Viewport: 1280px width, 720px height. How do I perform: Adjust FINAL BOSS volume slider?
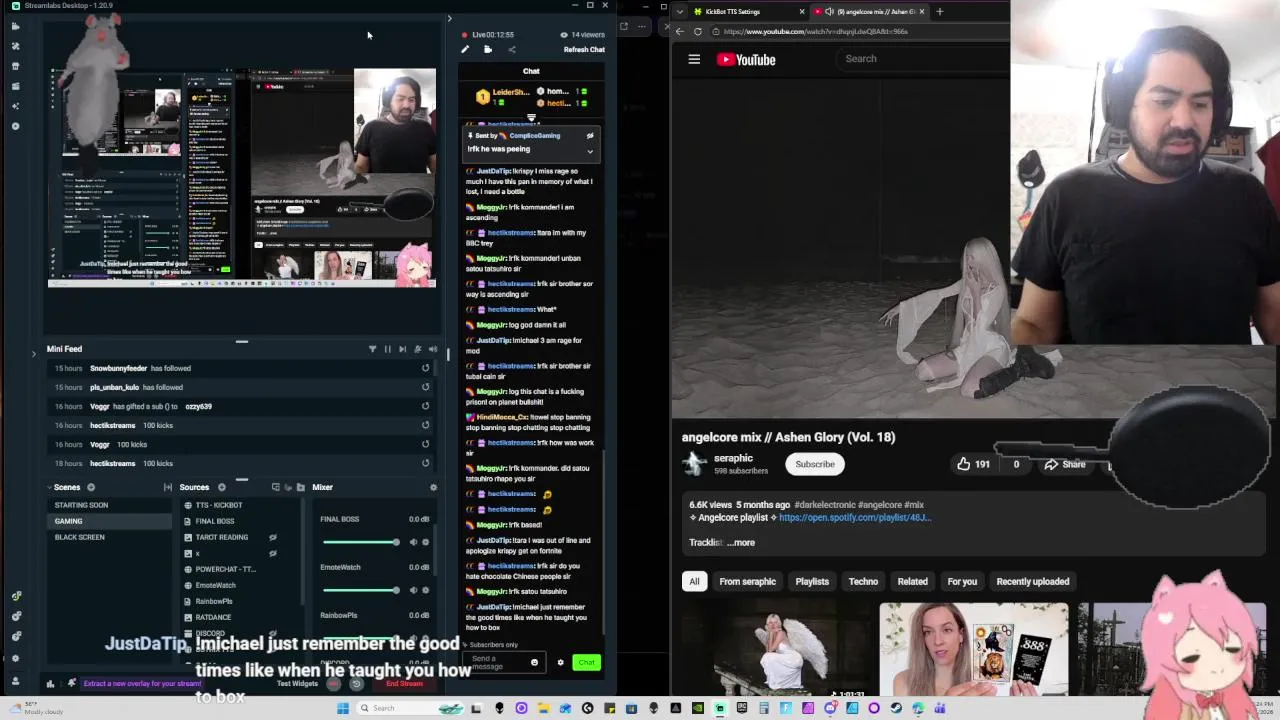tap(361, 542)
